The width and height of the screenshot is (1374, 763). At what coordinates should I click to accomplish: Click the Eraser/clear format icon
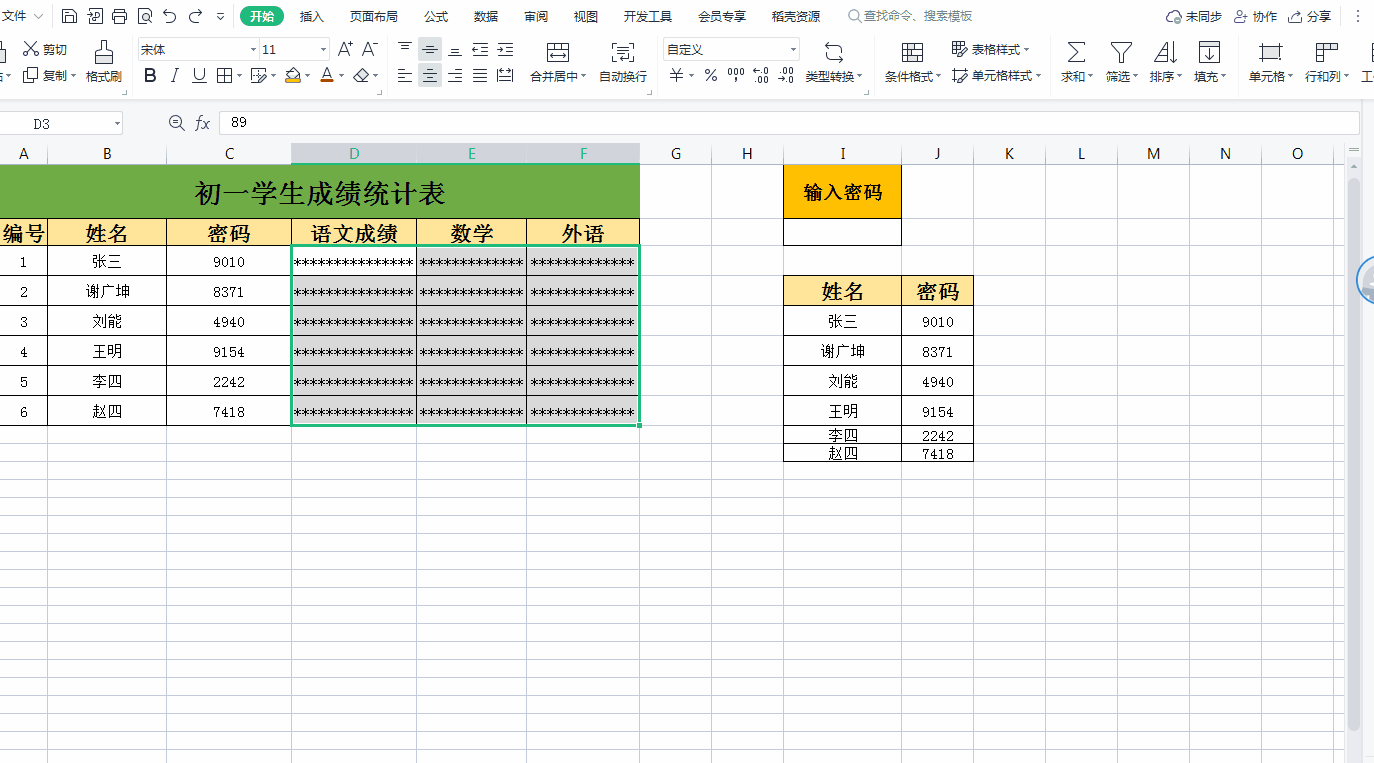(x=362, y=75)
